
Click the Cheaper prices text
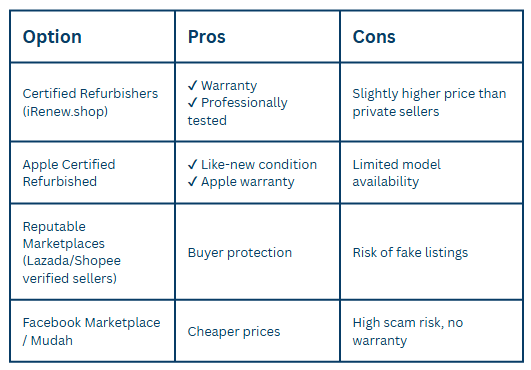click(x=234, y=331)
